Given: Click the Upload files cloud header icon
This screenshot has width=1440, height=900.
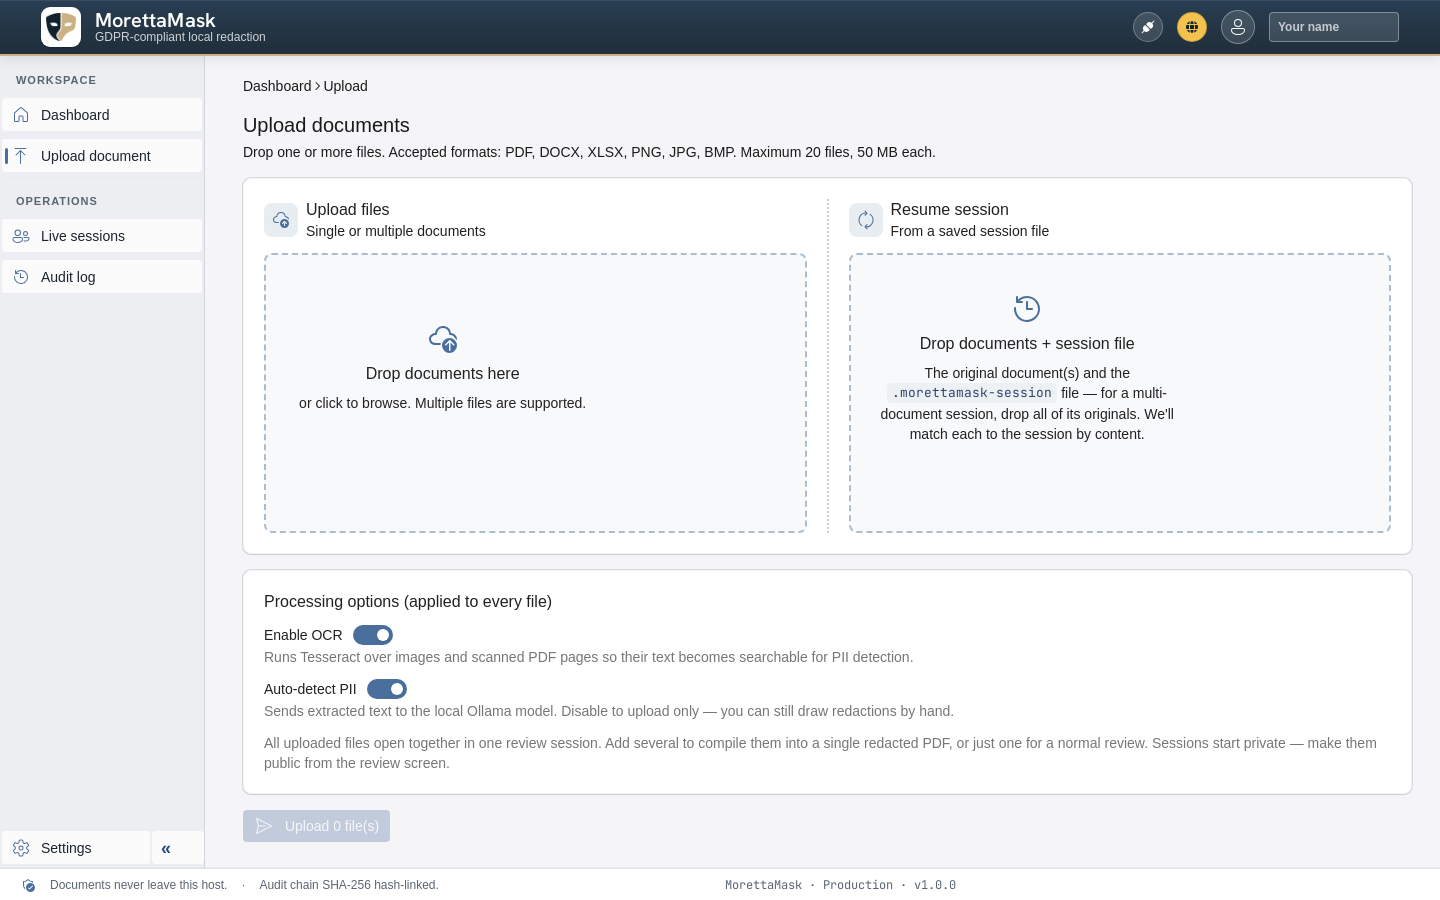Looking at the screenshot, I should [x=281, y=220].
